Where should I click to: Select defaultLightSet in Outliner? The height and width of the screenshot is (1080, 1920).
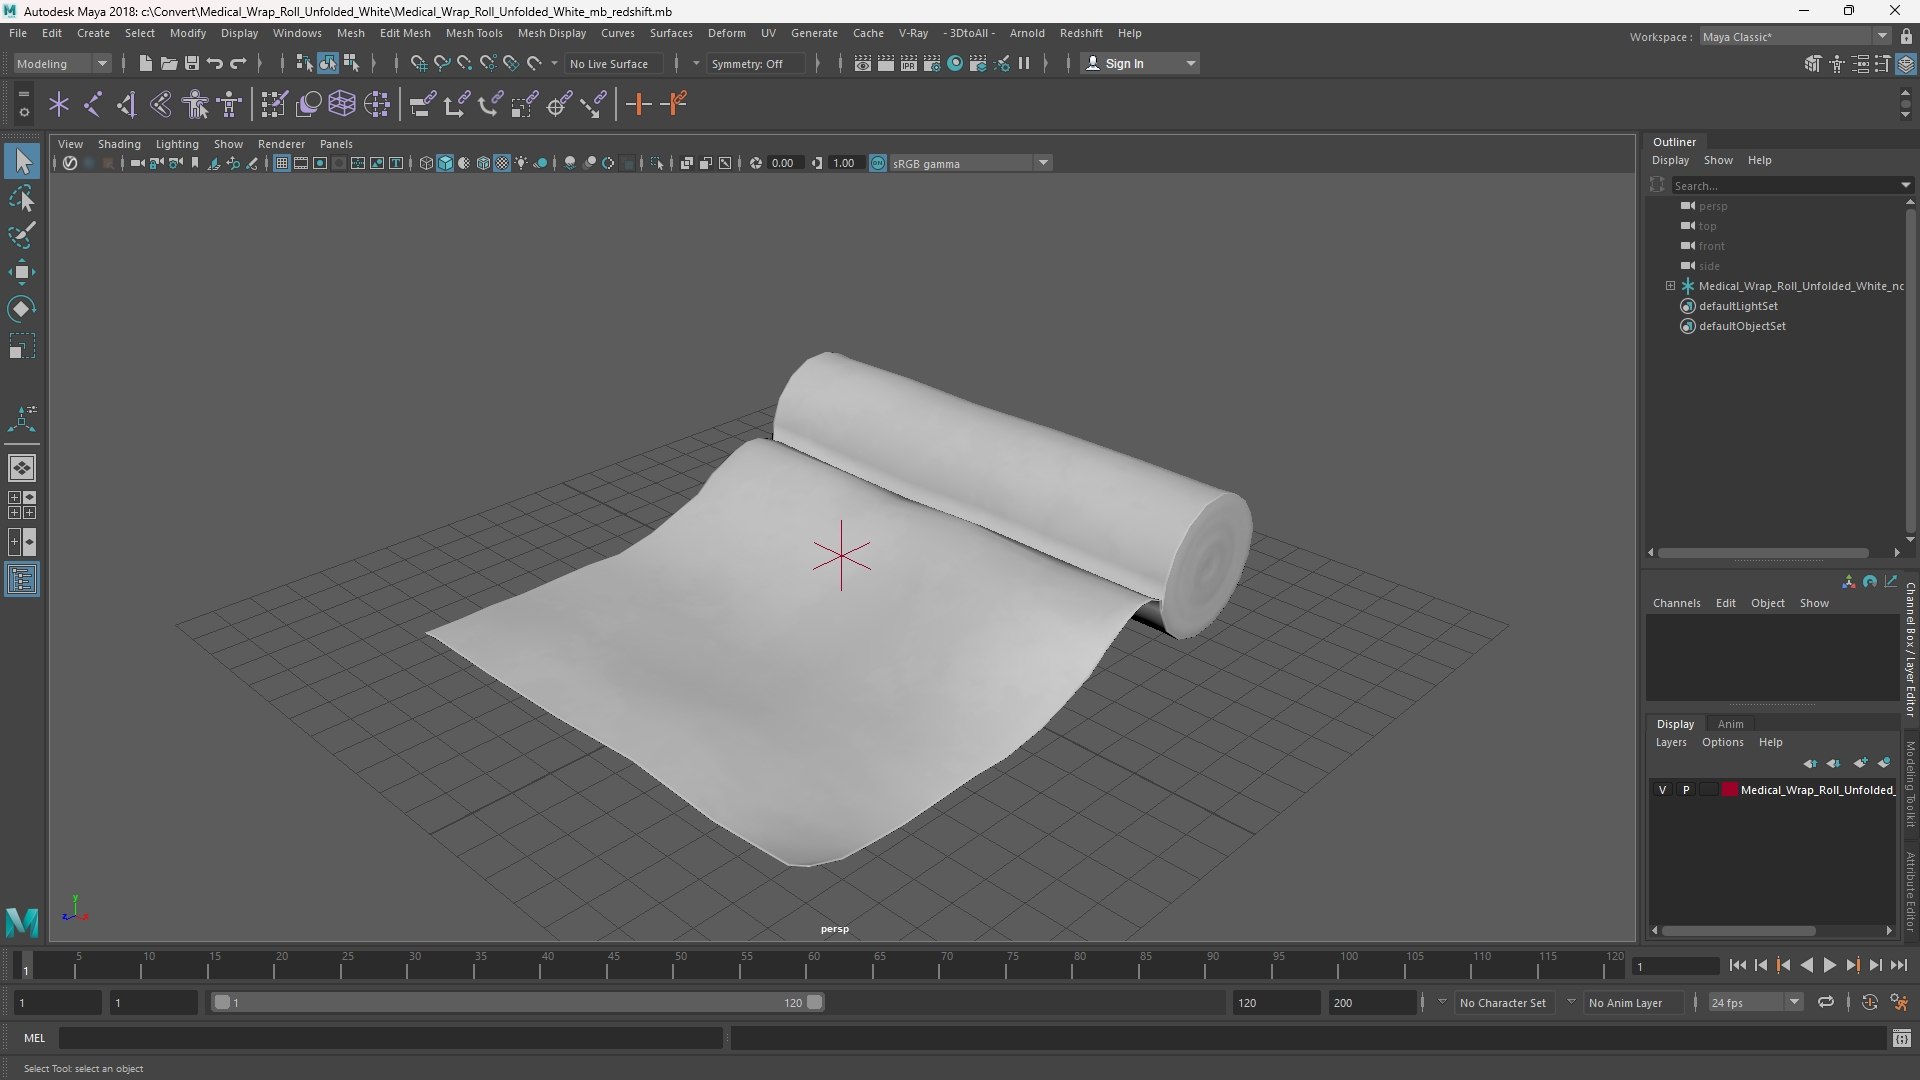coord(1738,306)
